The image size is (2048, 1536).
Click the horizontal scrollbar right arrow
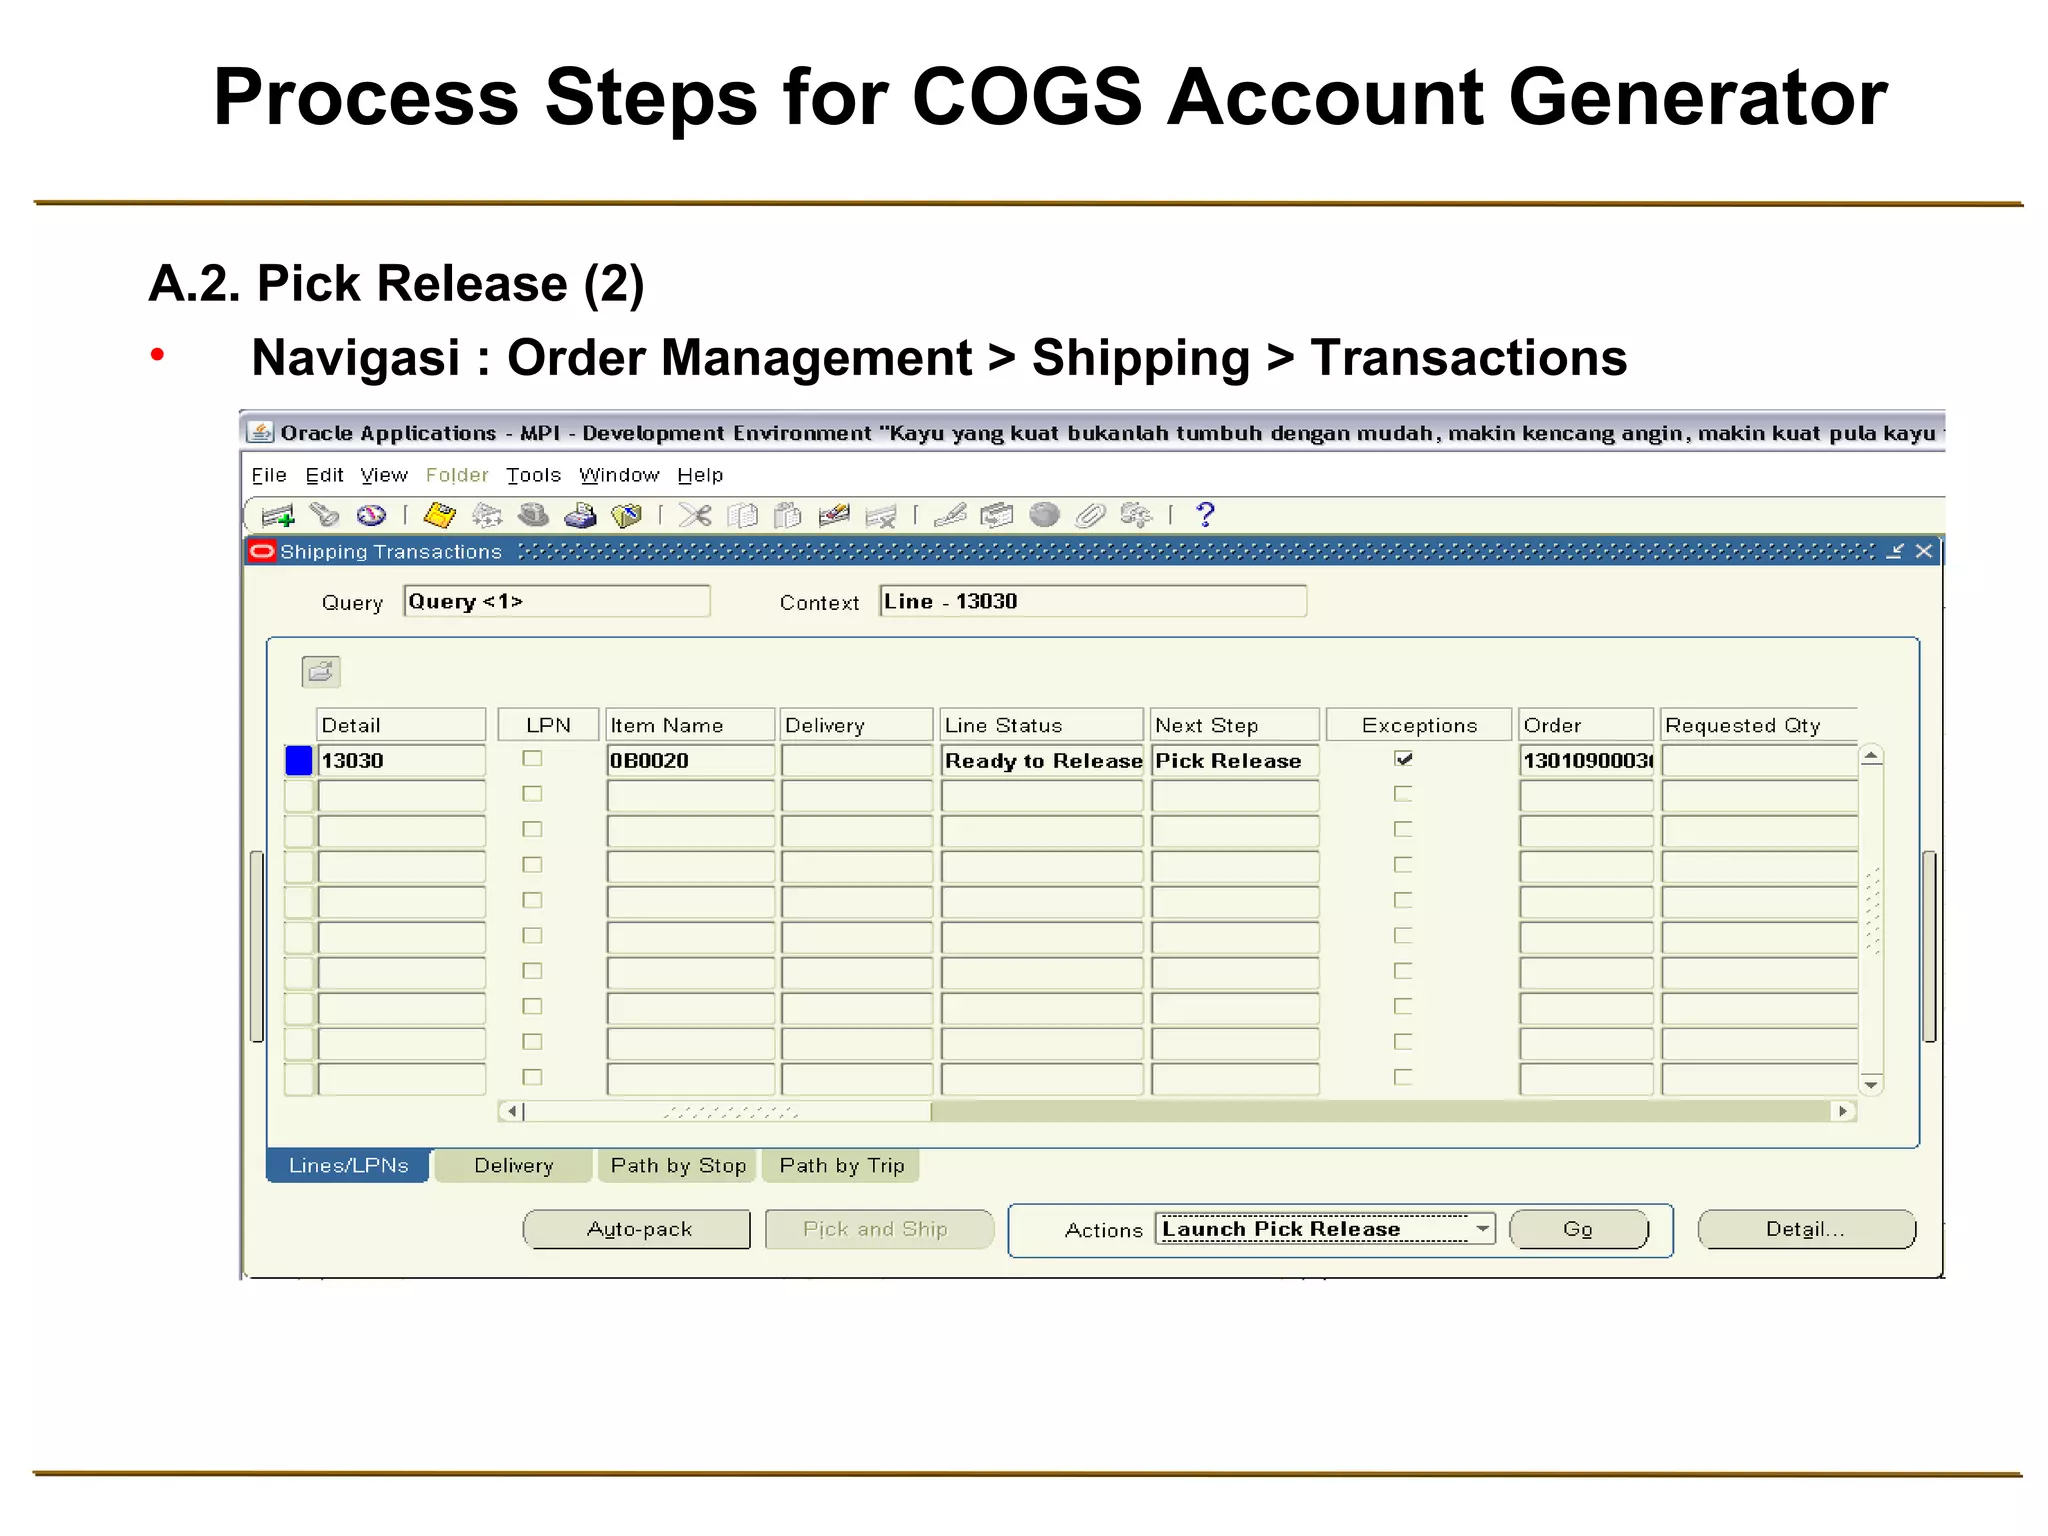[x=1843, y=1111]
